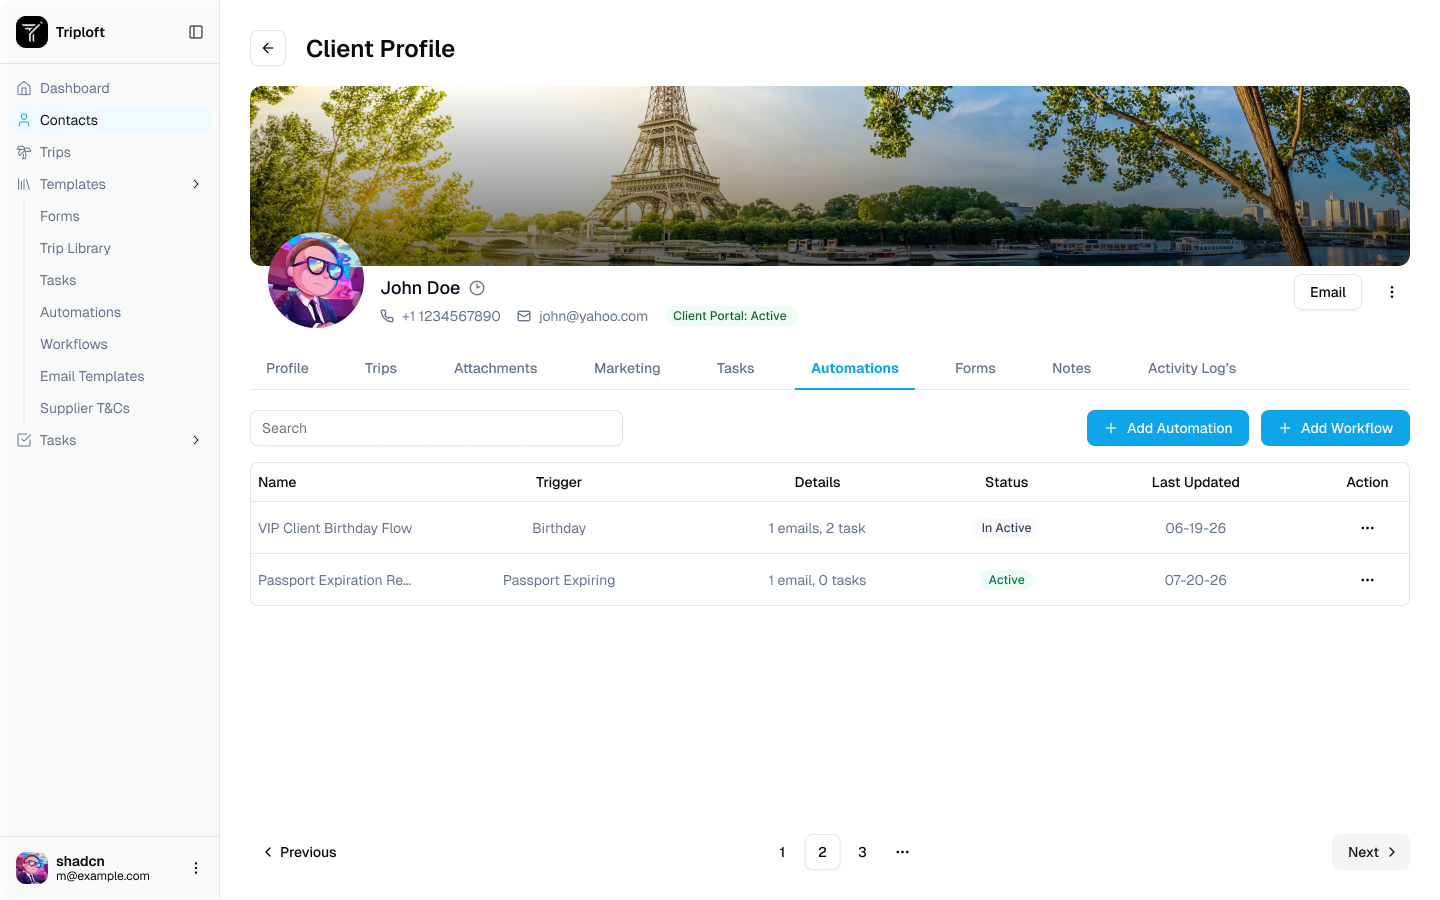Open the Forms tab
Viewport: 1440px width, 900px height.
975,368
